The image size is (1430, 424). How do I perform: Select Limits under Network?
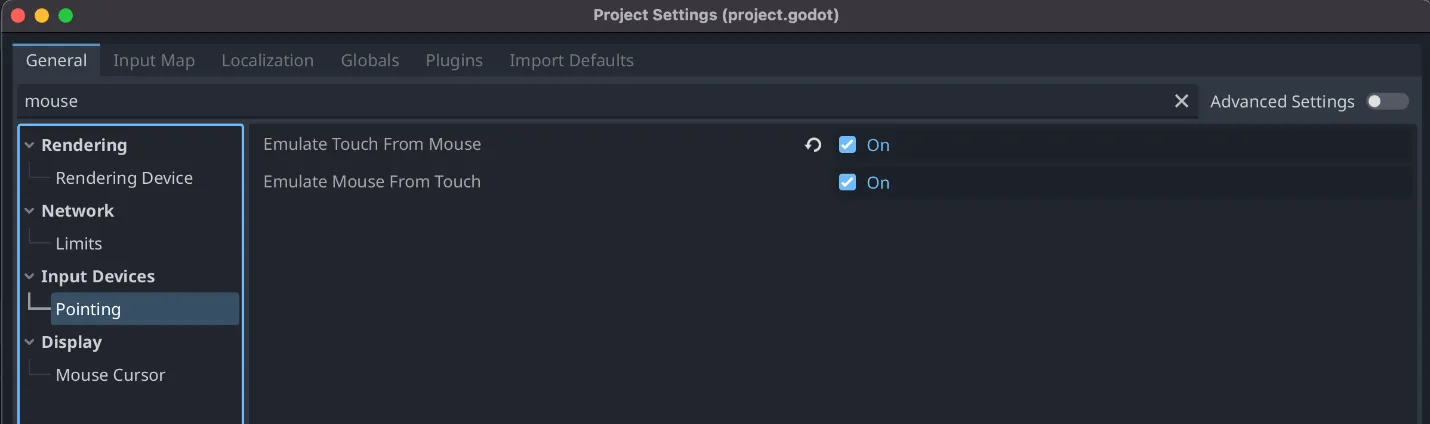pyautogui.click(x=79, y=244)
